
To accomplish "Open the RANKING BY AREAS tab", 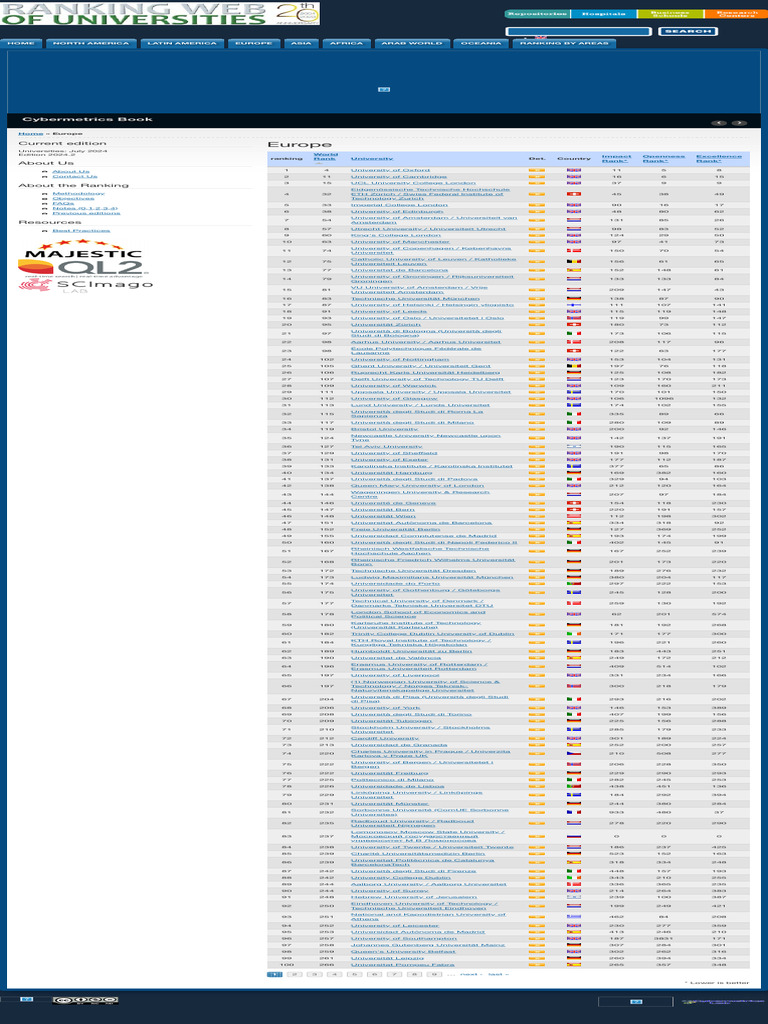I will pos(564,43).
